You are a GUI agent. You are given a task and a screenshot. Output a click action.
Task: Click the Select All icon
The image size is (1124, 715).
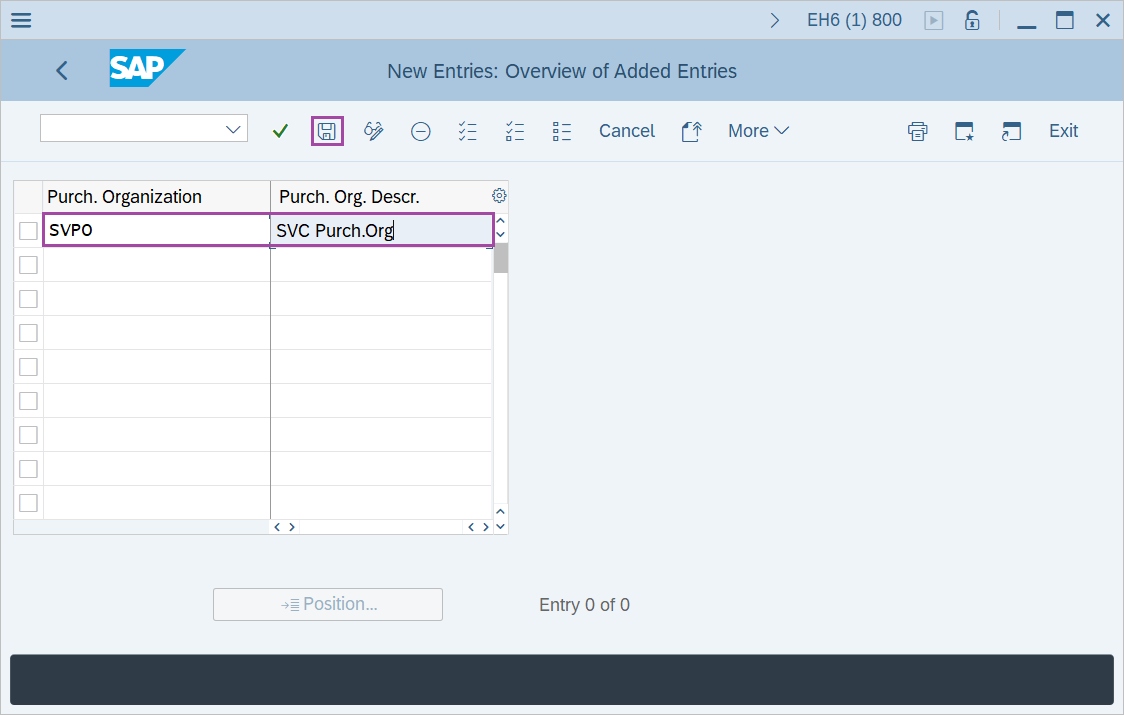pyautogui.click(x=467, y=131)
